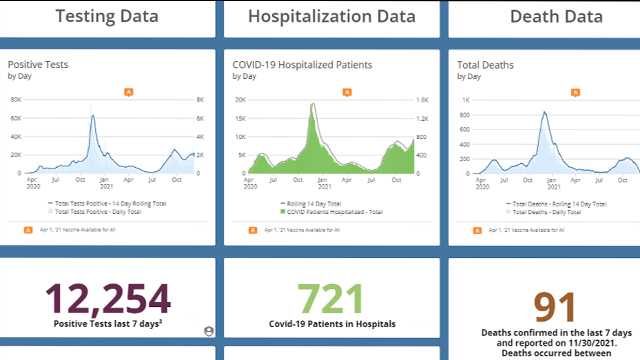The width and height of the screenshot is (640, 360).
Task: Click round gray icon beside Positive Tests count
Action: (x=209, y=331)
